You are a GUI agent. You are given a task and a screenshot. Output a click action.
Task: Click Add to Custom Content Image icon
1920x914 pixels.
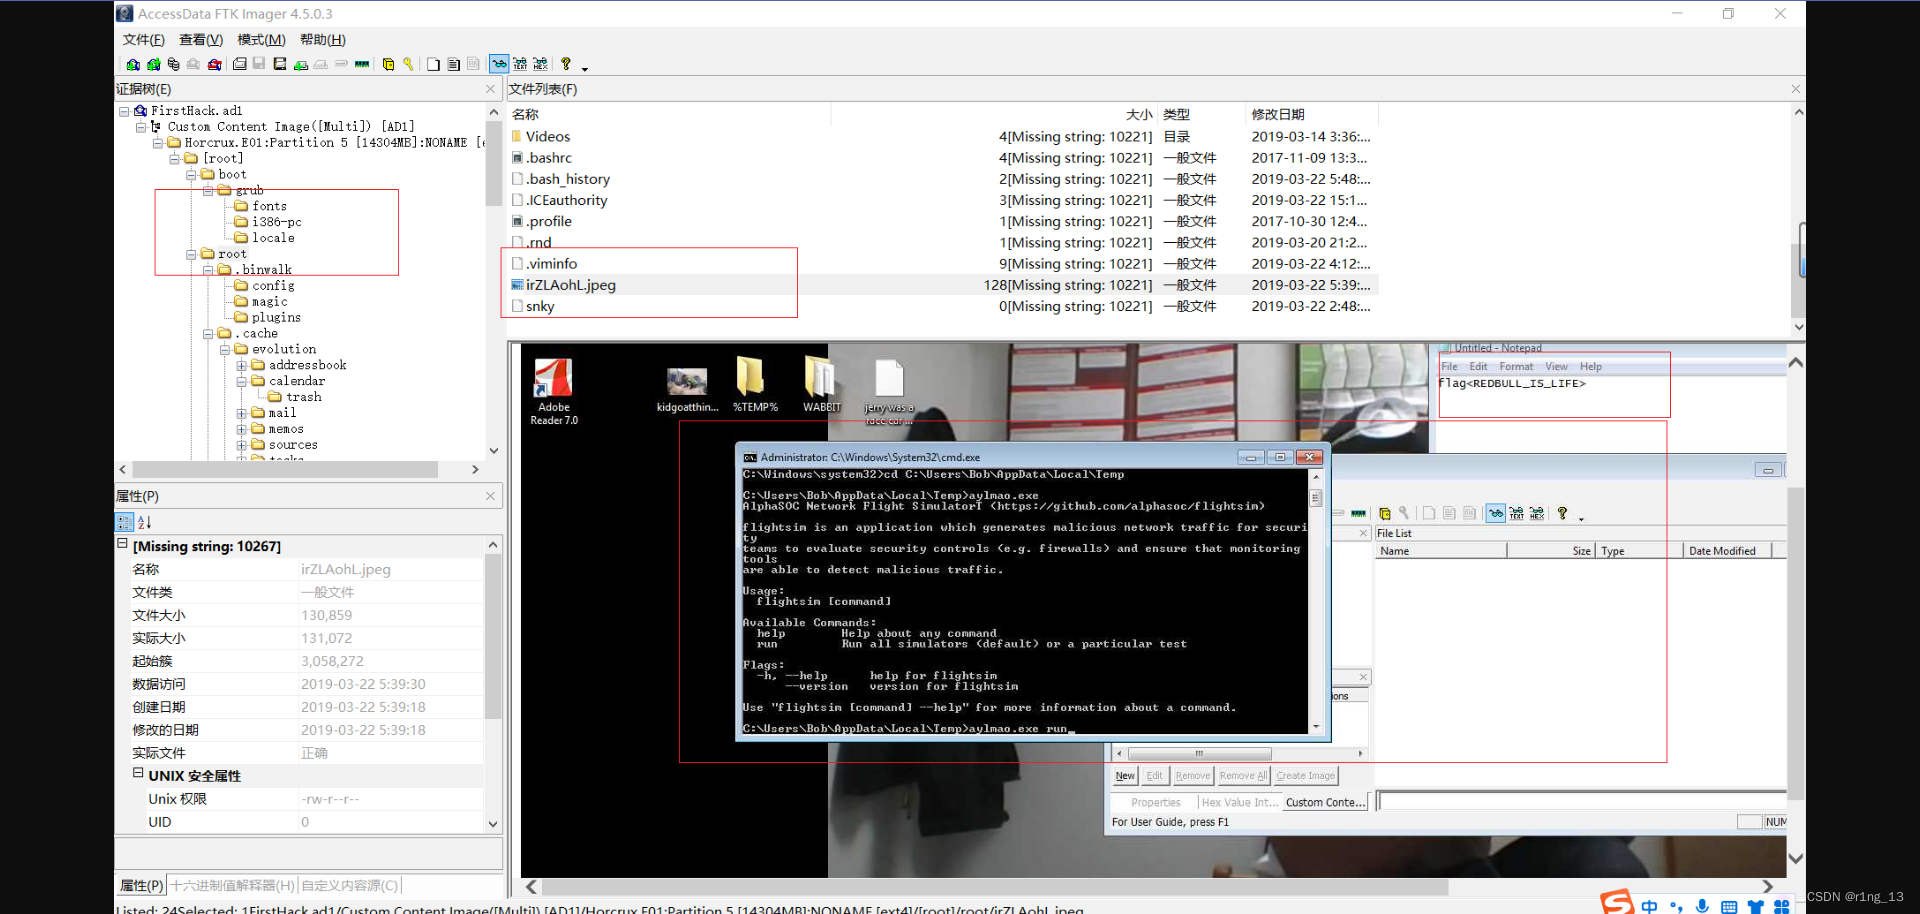300,64
